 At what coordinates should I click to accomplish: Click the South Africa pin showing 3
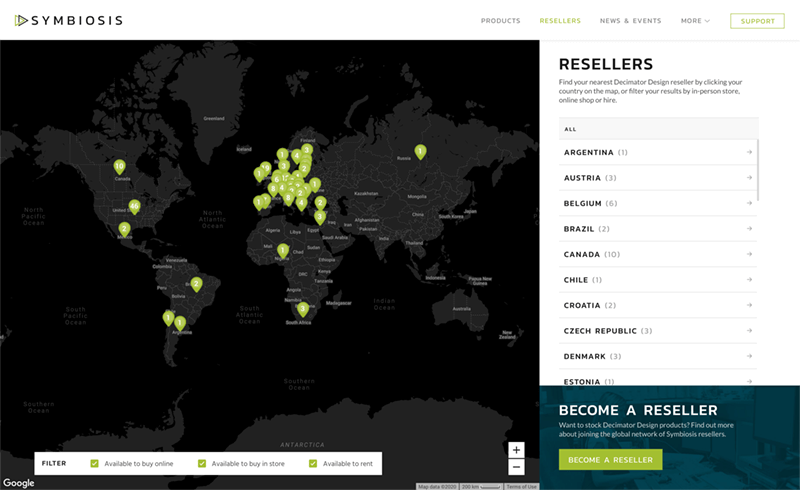click(x=303, y=309)
